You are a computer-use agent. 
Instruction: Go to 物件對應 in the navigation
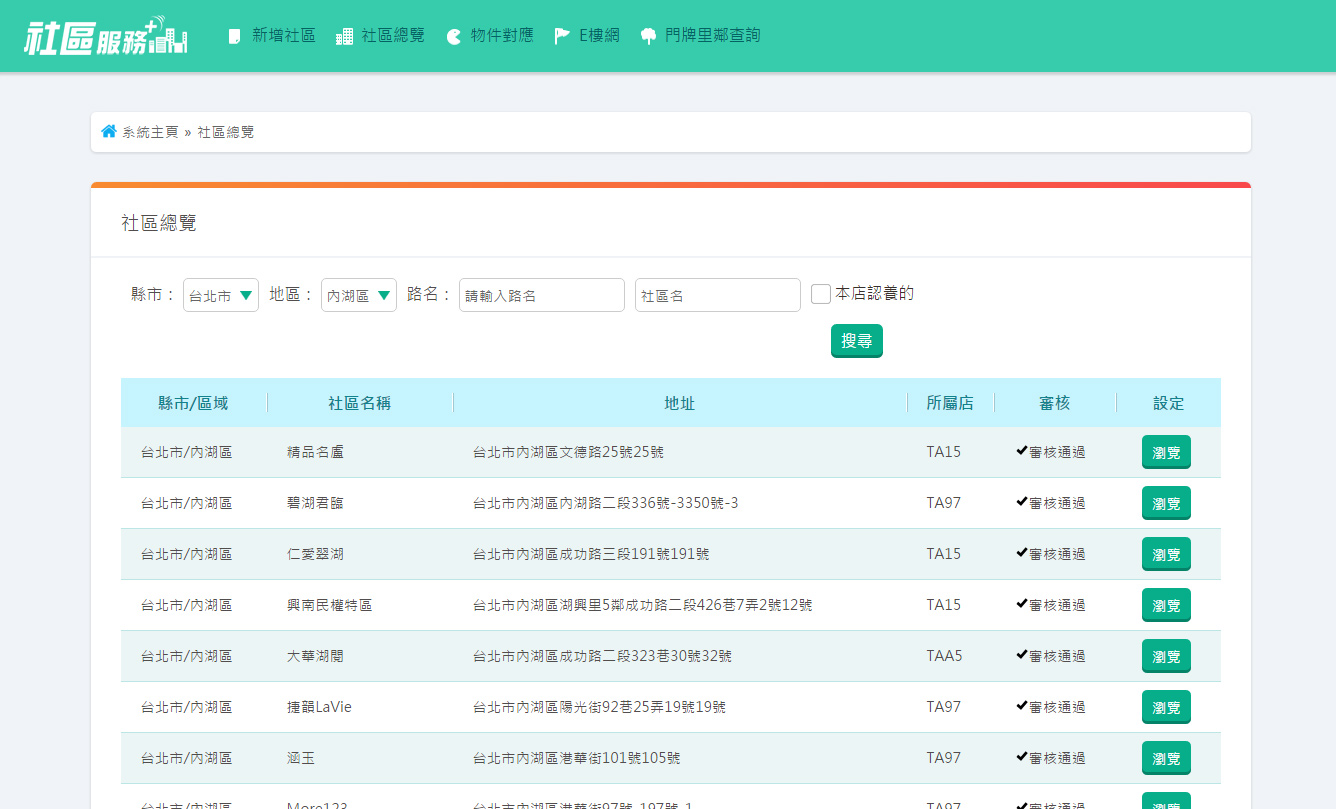(502, 36)
